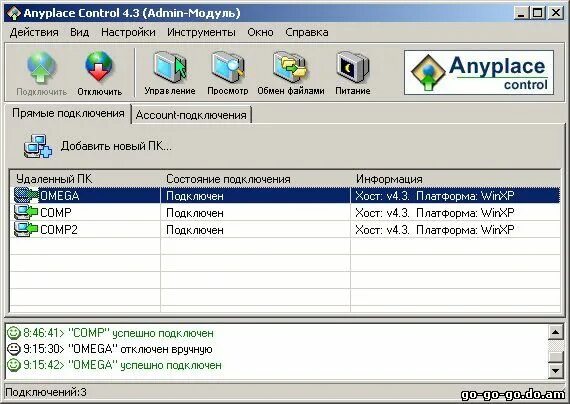
Task: Click Подключений:3 status bar text
Action: 46,392
